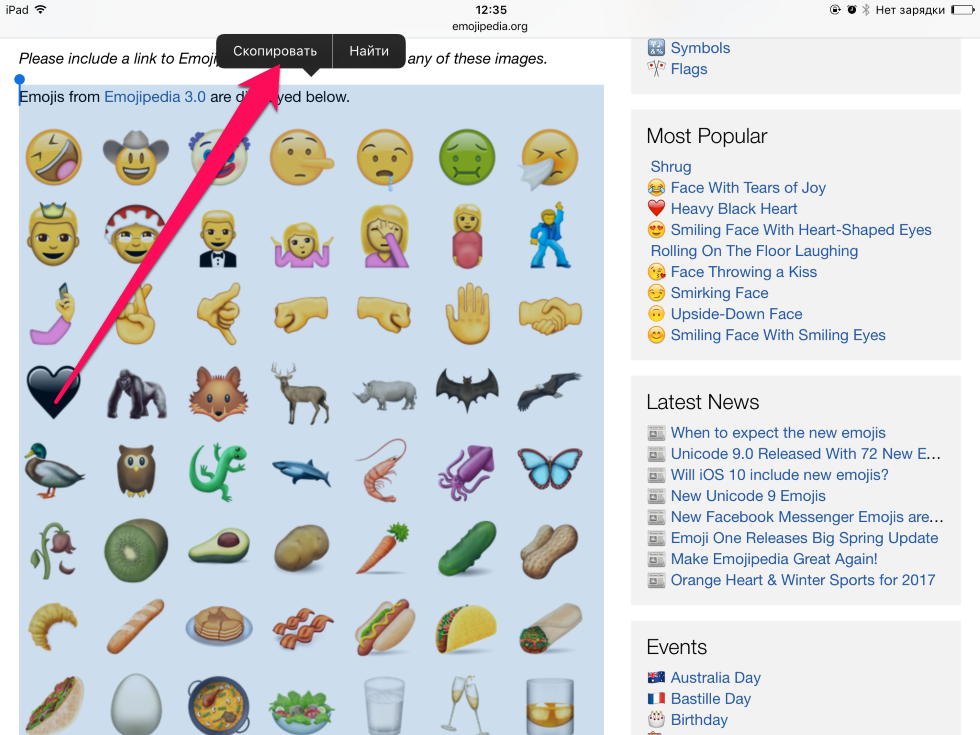980x735 pixels.
Task: Select the bat emoji
Action: (x=467, y=391)
